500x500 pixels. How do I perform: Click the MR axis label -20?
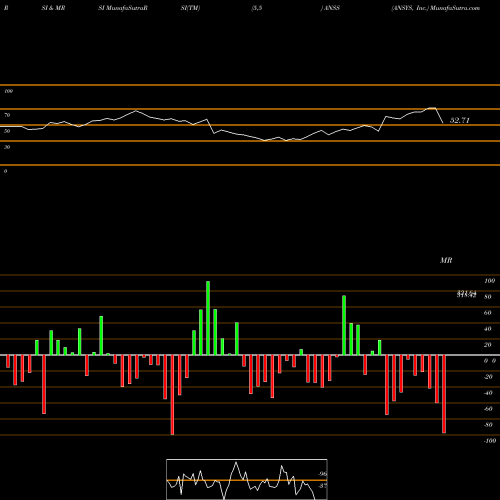[x=488, y=377]
